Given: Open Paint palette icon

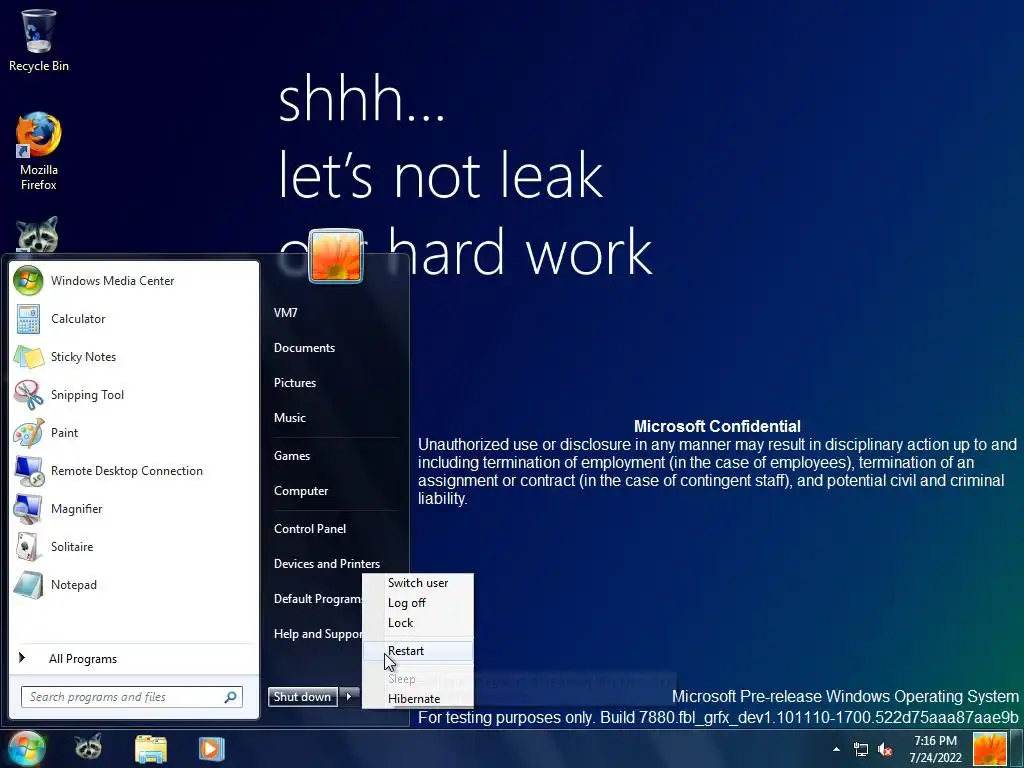Looking at the screenshot, I should point(28,433).
